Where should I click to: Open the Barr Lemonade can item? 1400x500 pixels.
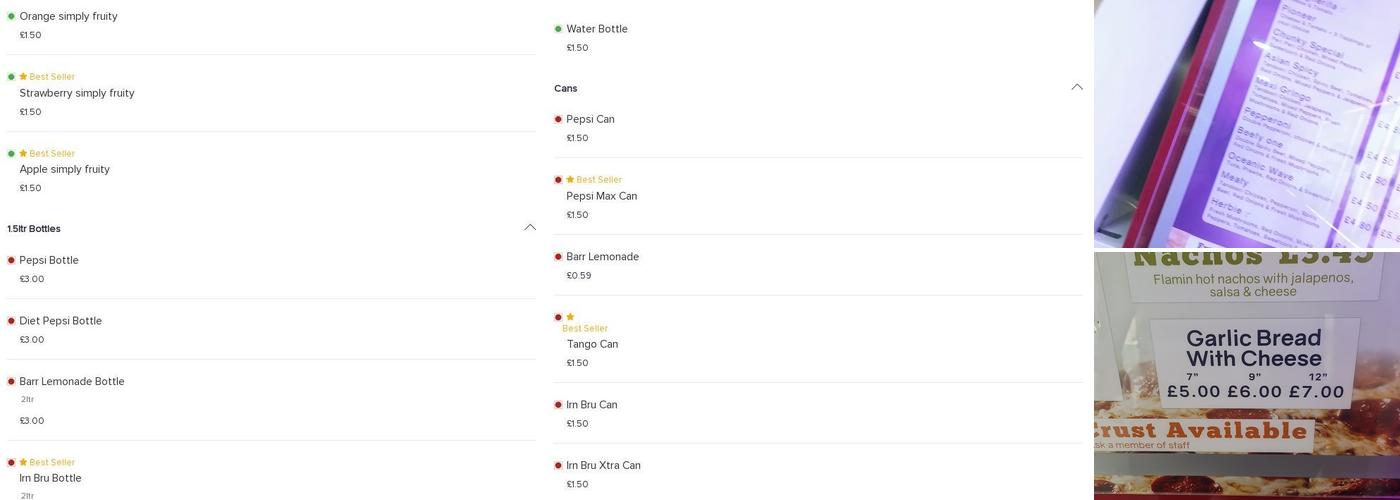pos(602,257)
